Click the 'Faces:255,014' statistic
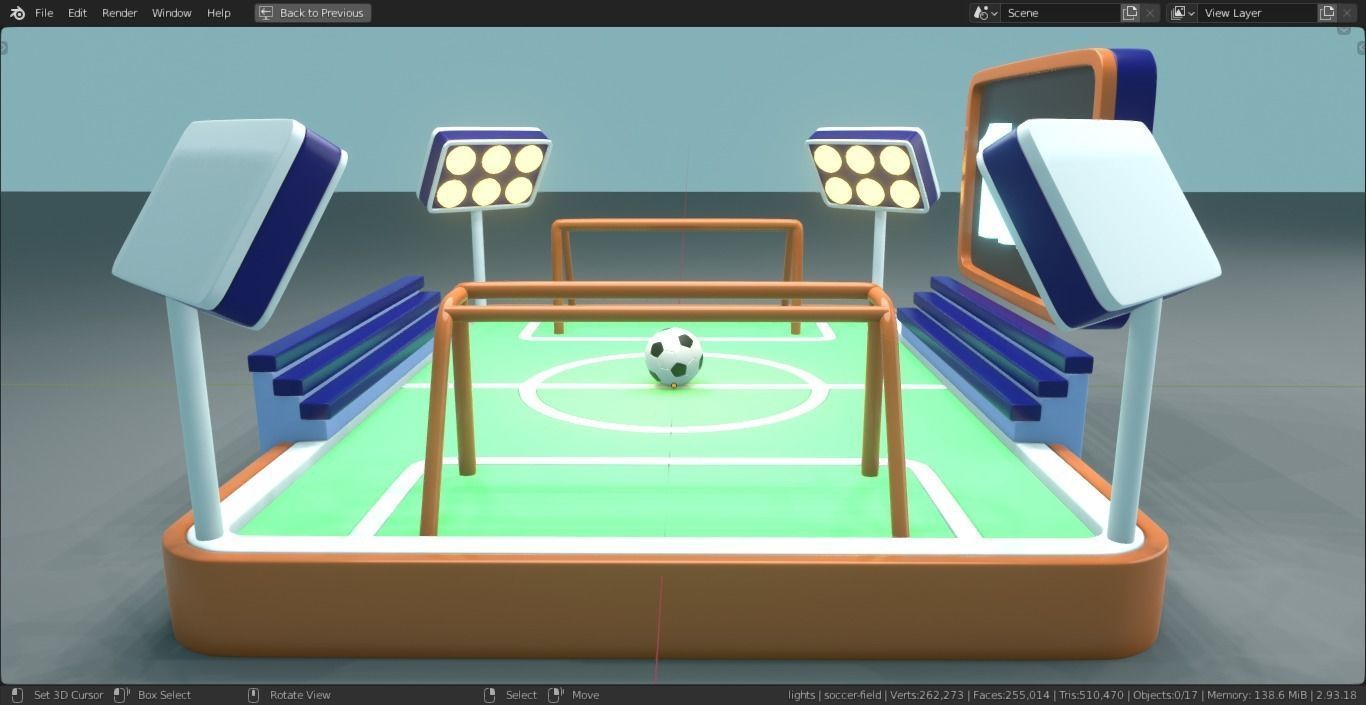Viewport: 1366px width, 705px height. (1012, 695)
